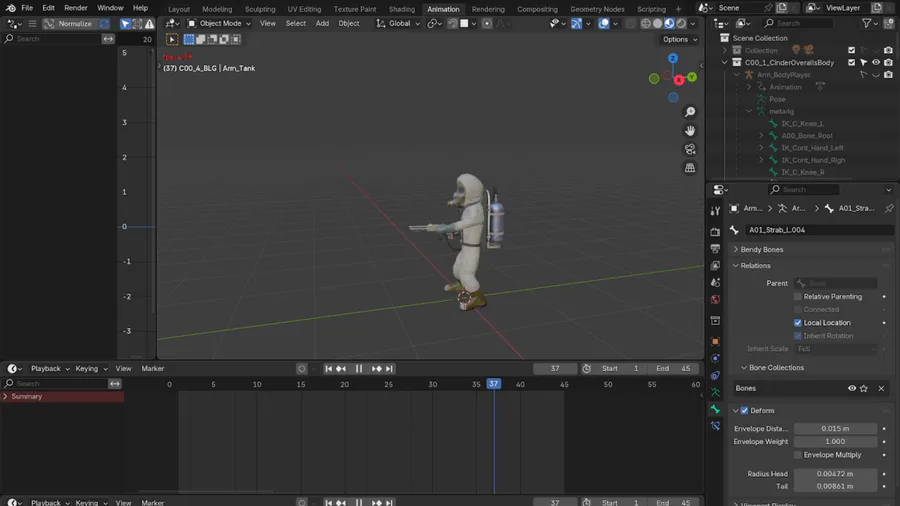The width and height of the screenshot is (900, 506).
Task: Uncheck the Local Location checkbox
Action: (x=797, y=322)
